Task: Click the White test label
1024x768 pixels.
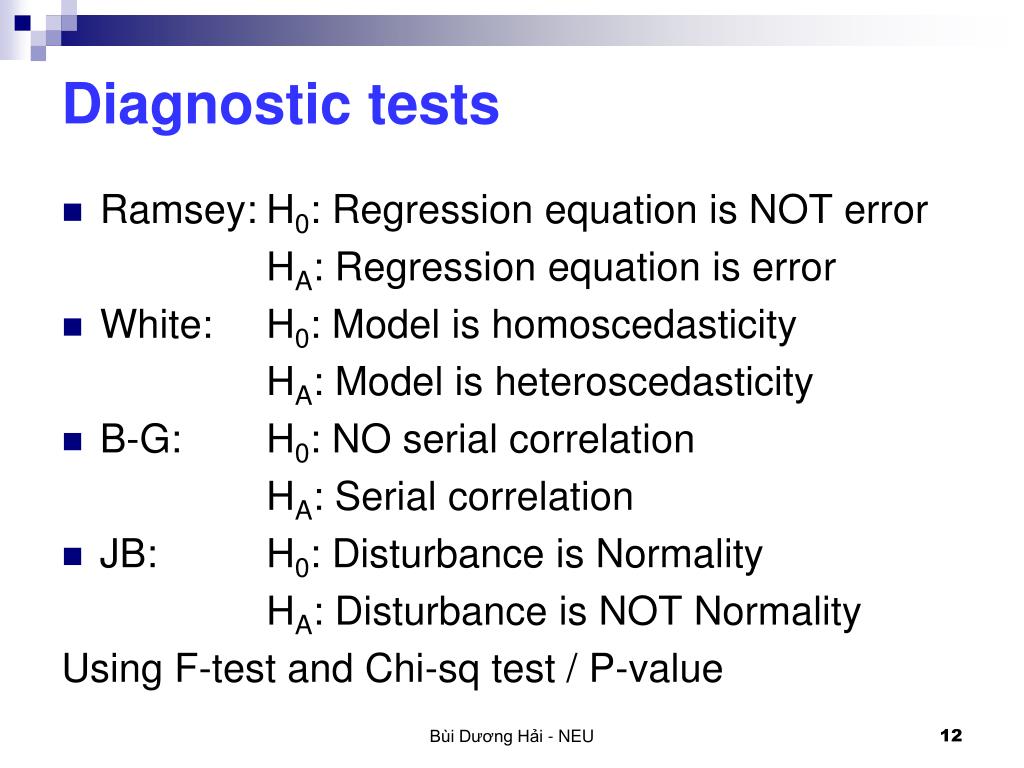Action: pyautogui.click(x=157, y=325)
